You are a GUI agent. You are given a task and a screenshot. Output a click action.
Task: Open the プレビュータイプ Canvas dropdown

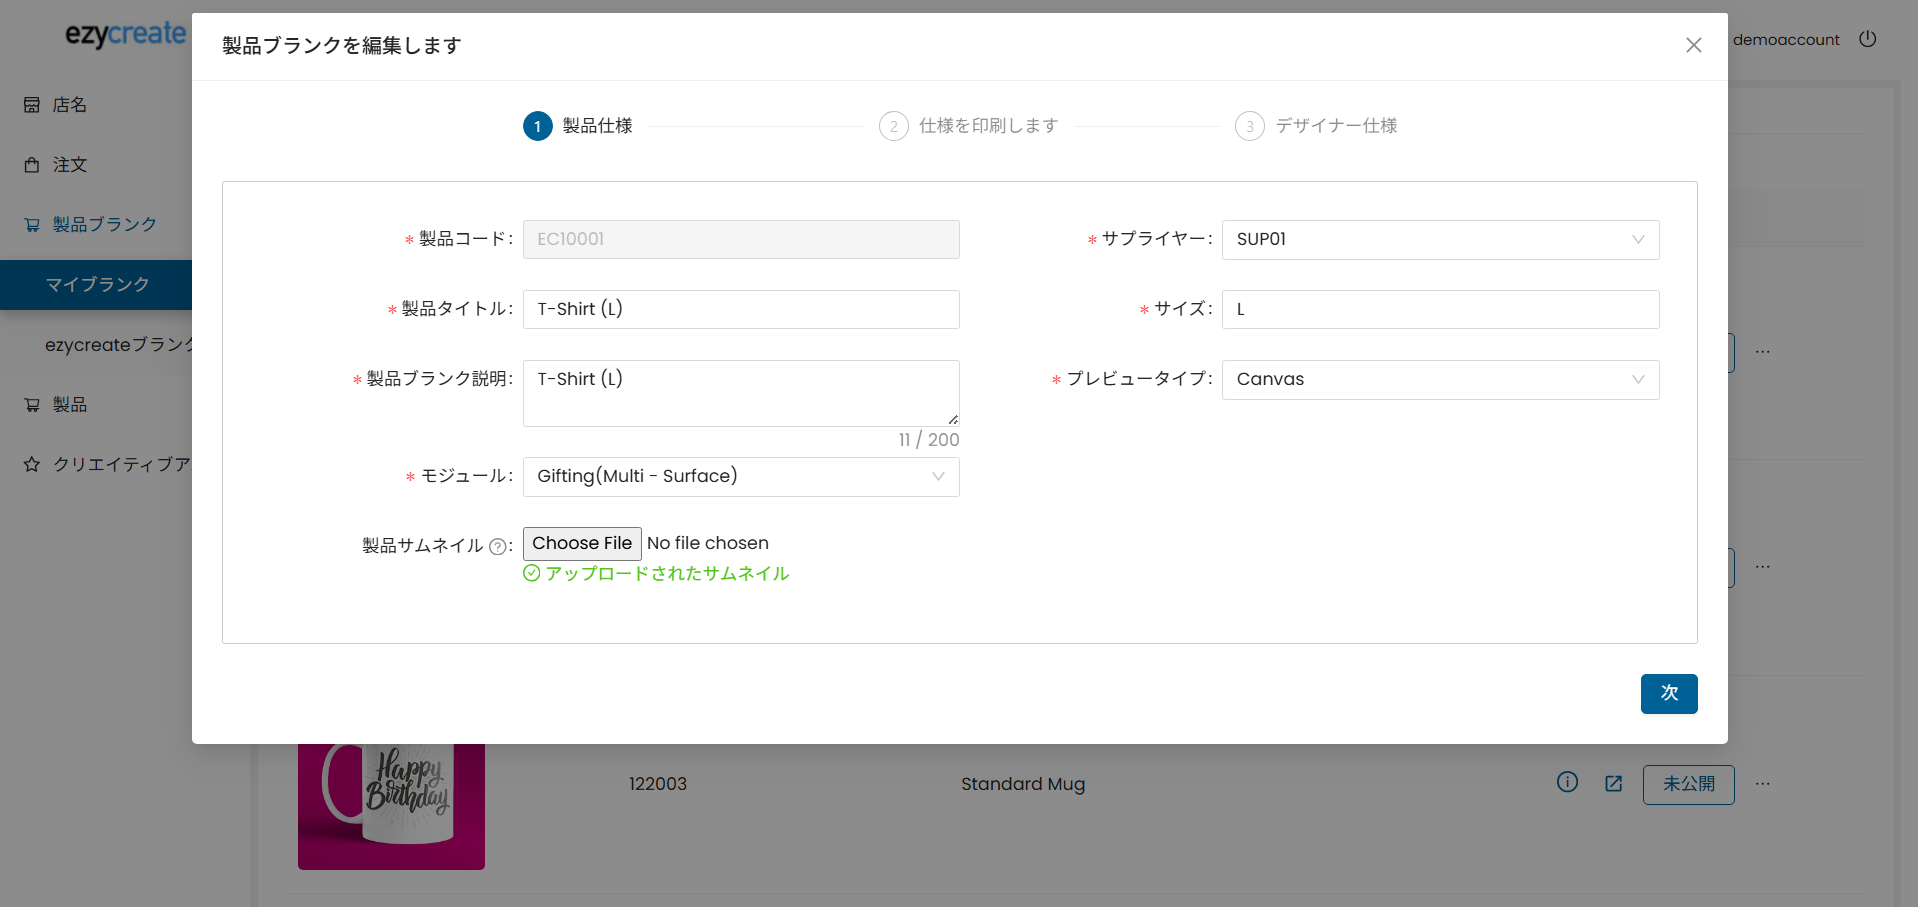click(x=1439, y=380)
